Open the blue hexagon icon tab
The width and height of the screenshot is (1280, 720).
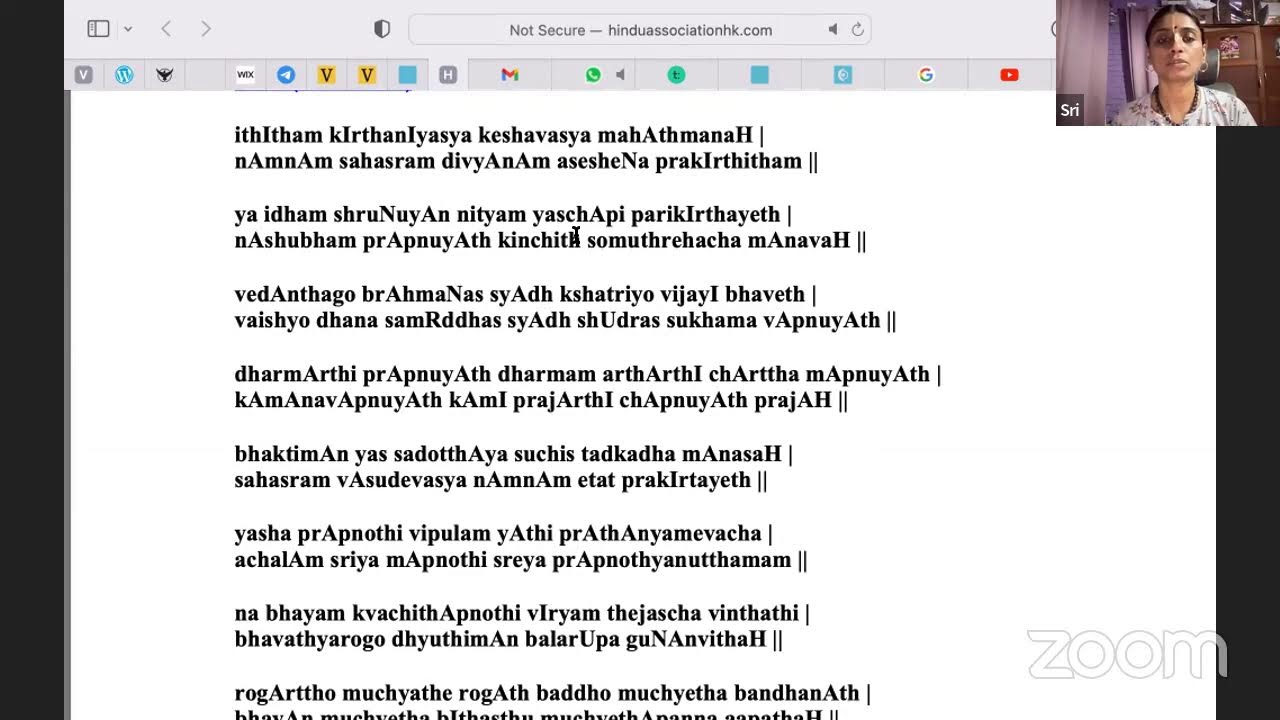pos(843,75)
